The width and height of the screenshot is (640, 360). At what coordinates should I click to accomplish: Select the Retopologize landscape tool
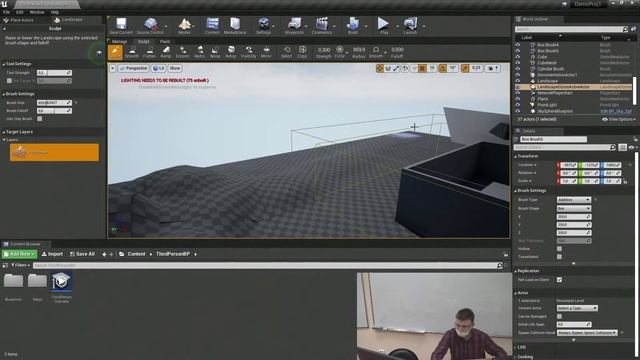pos(231,52)
